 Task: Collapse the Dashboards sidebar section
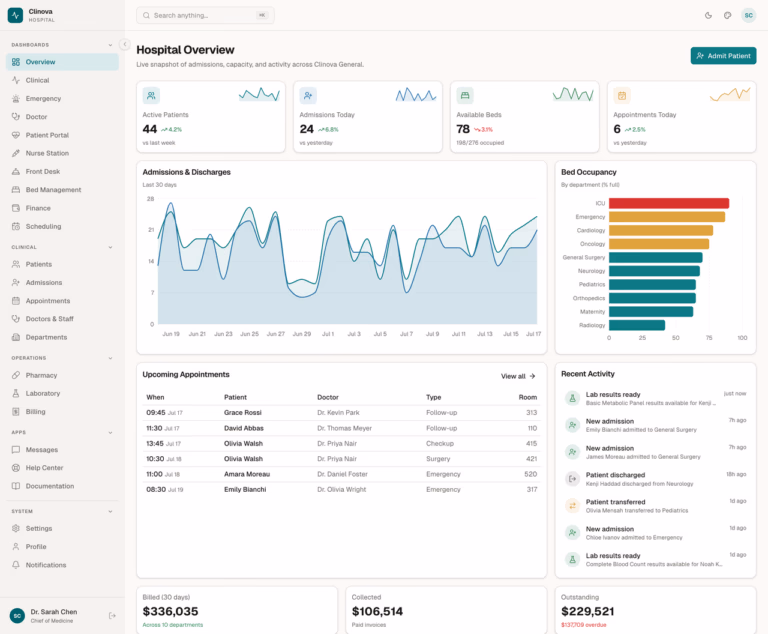point(110,45)
